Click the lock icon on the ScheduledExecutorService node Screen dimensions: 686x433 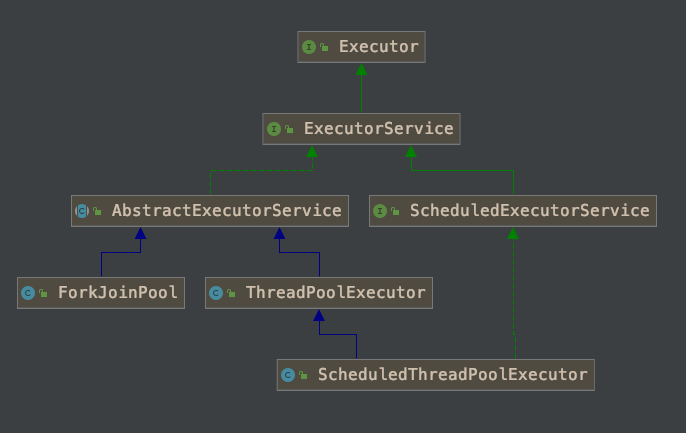click(395, 211)
